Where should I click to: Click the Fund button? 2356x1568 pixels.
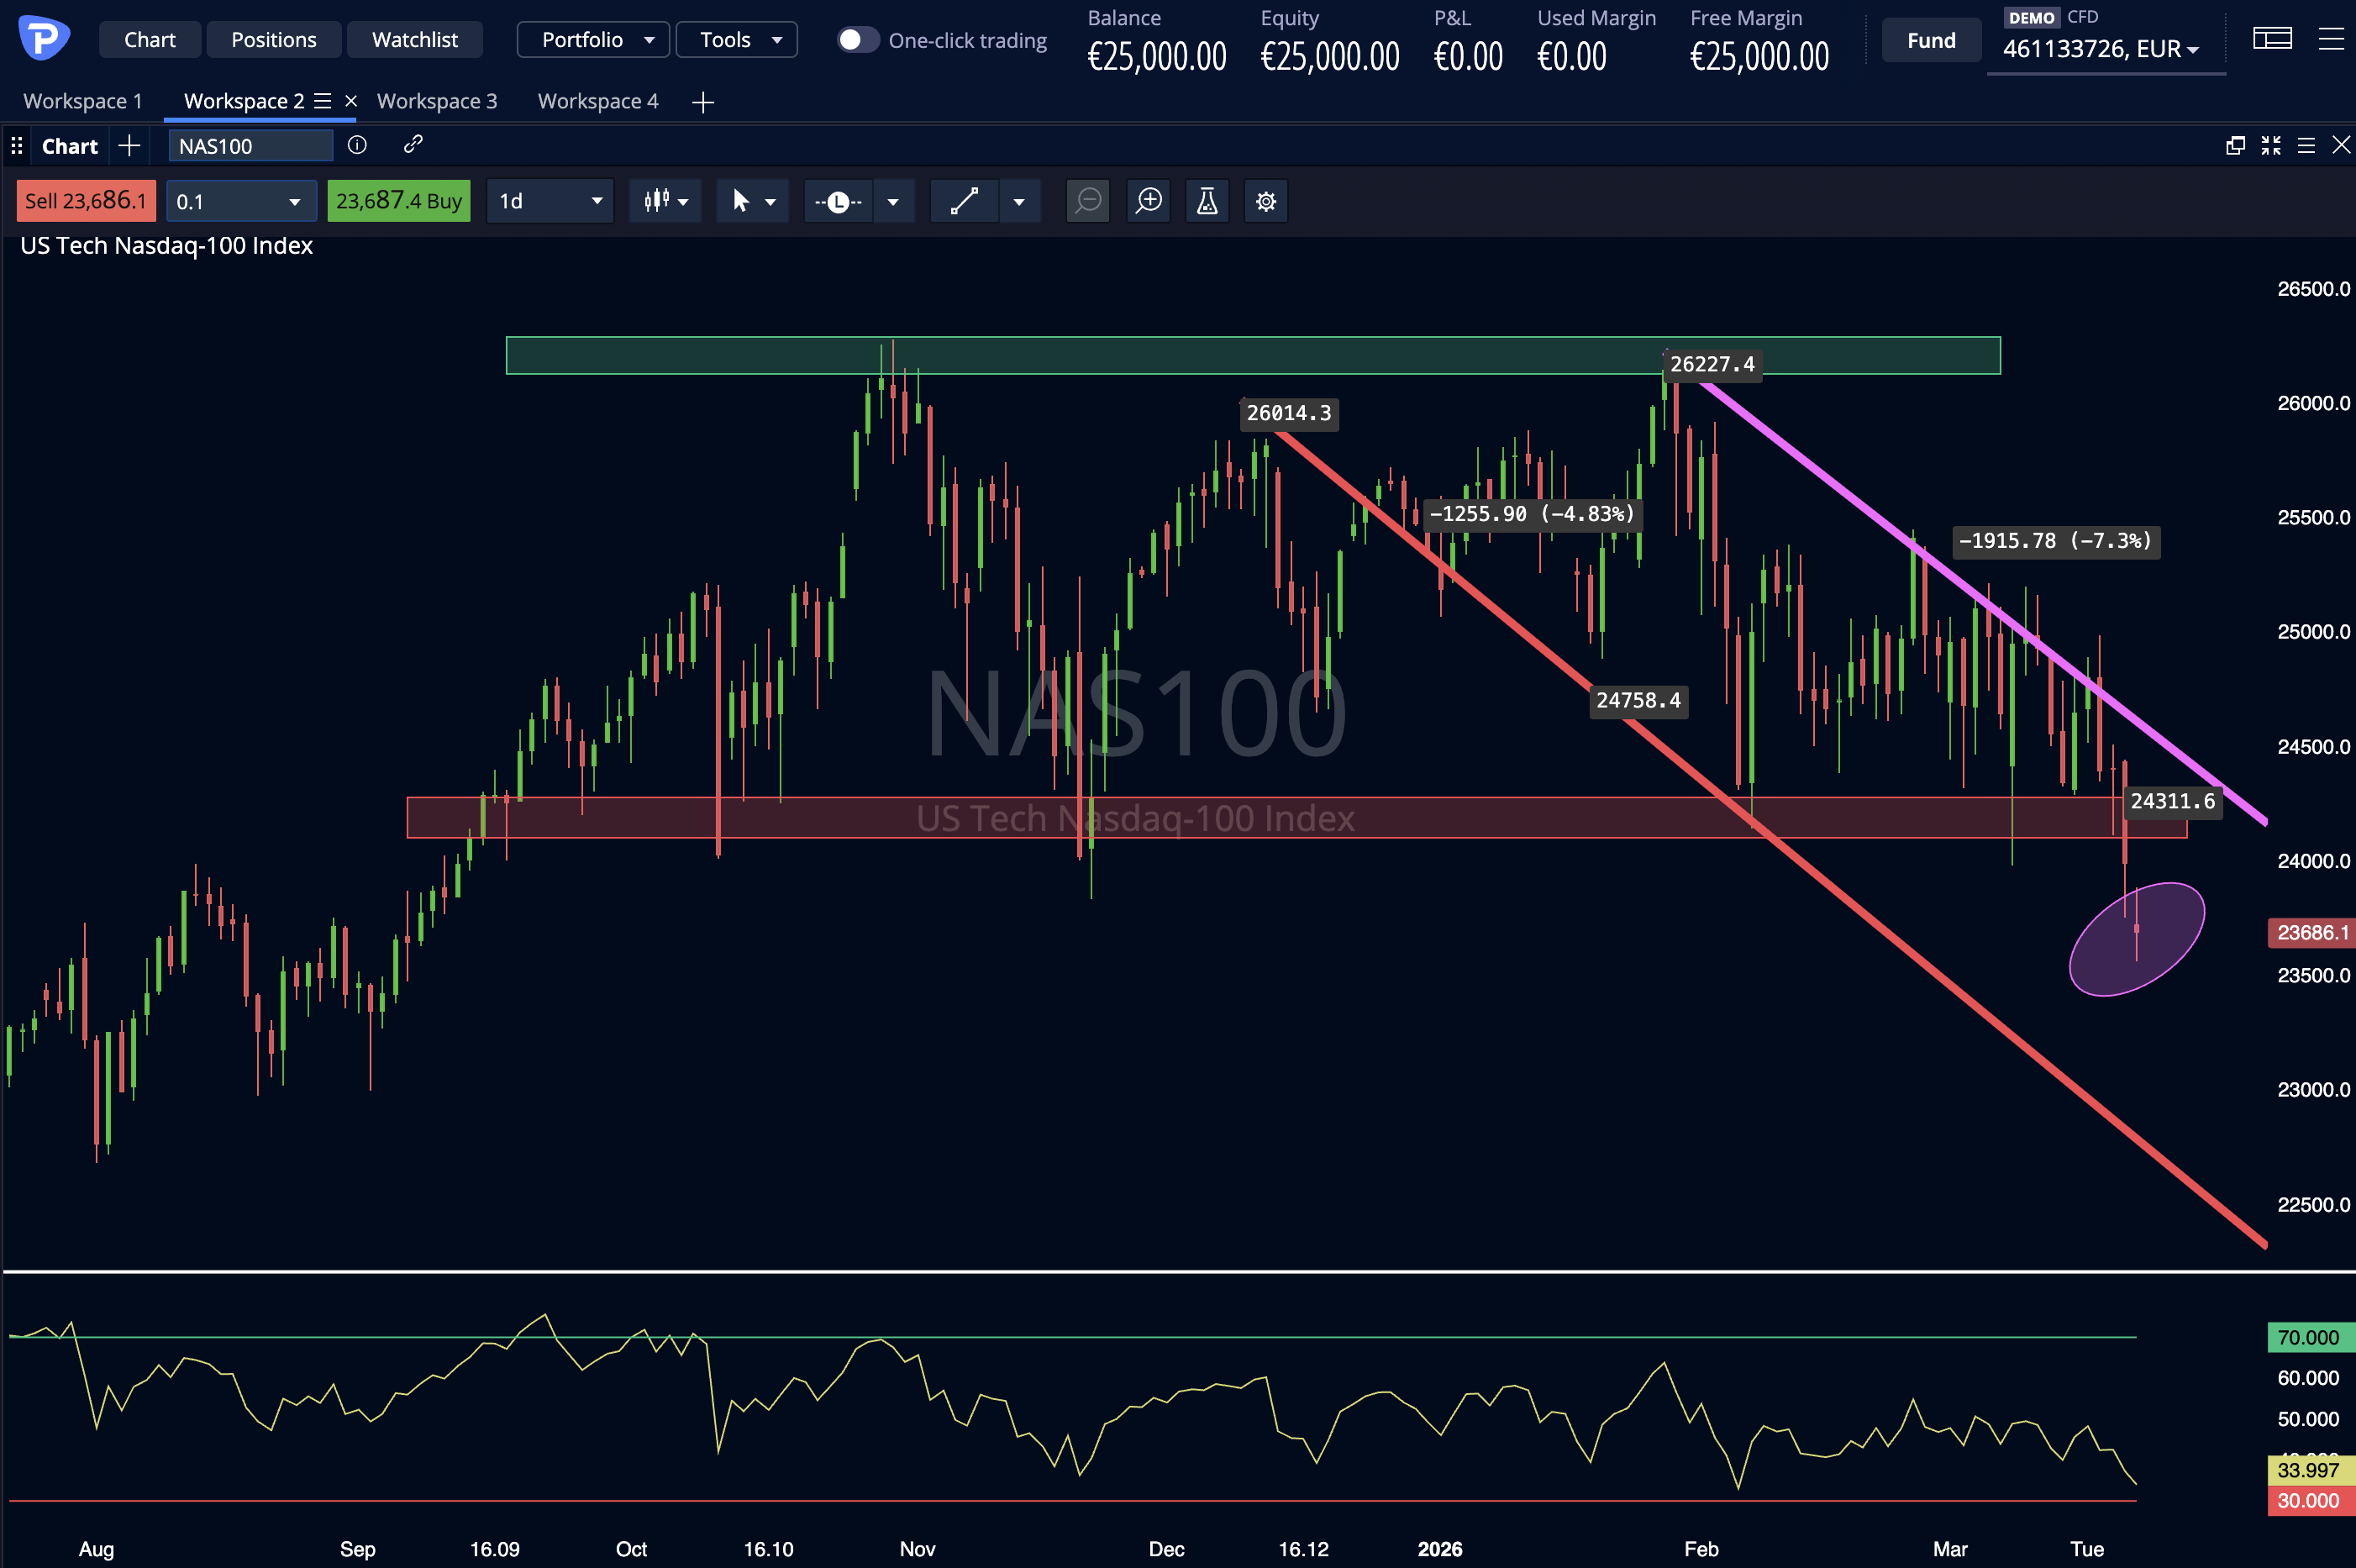(1930, 40)
